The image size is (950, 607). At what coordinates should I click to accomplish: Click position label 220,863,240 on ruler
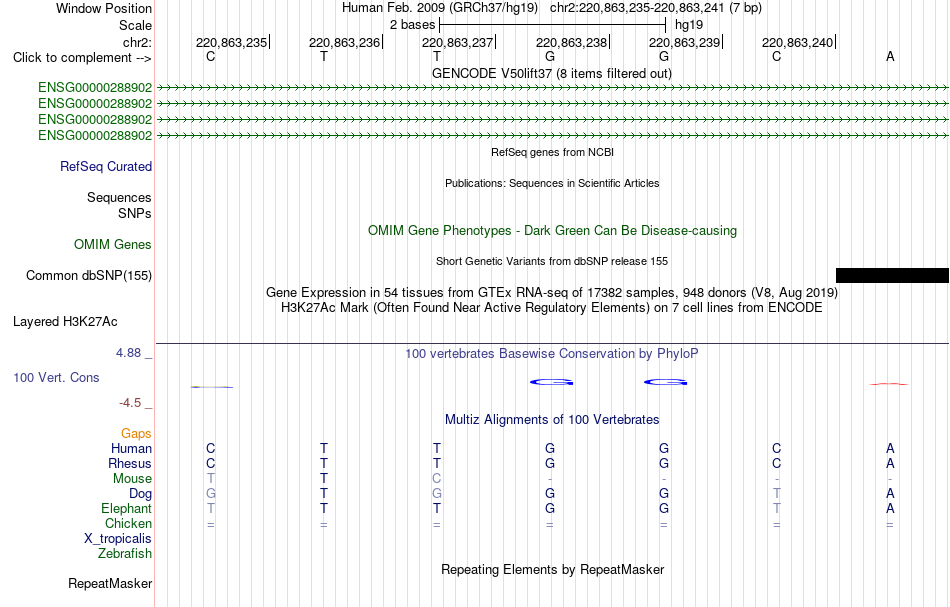click(x=797, y=42)
